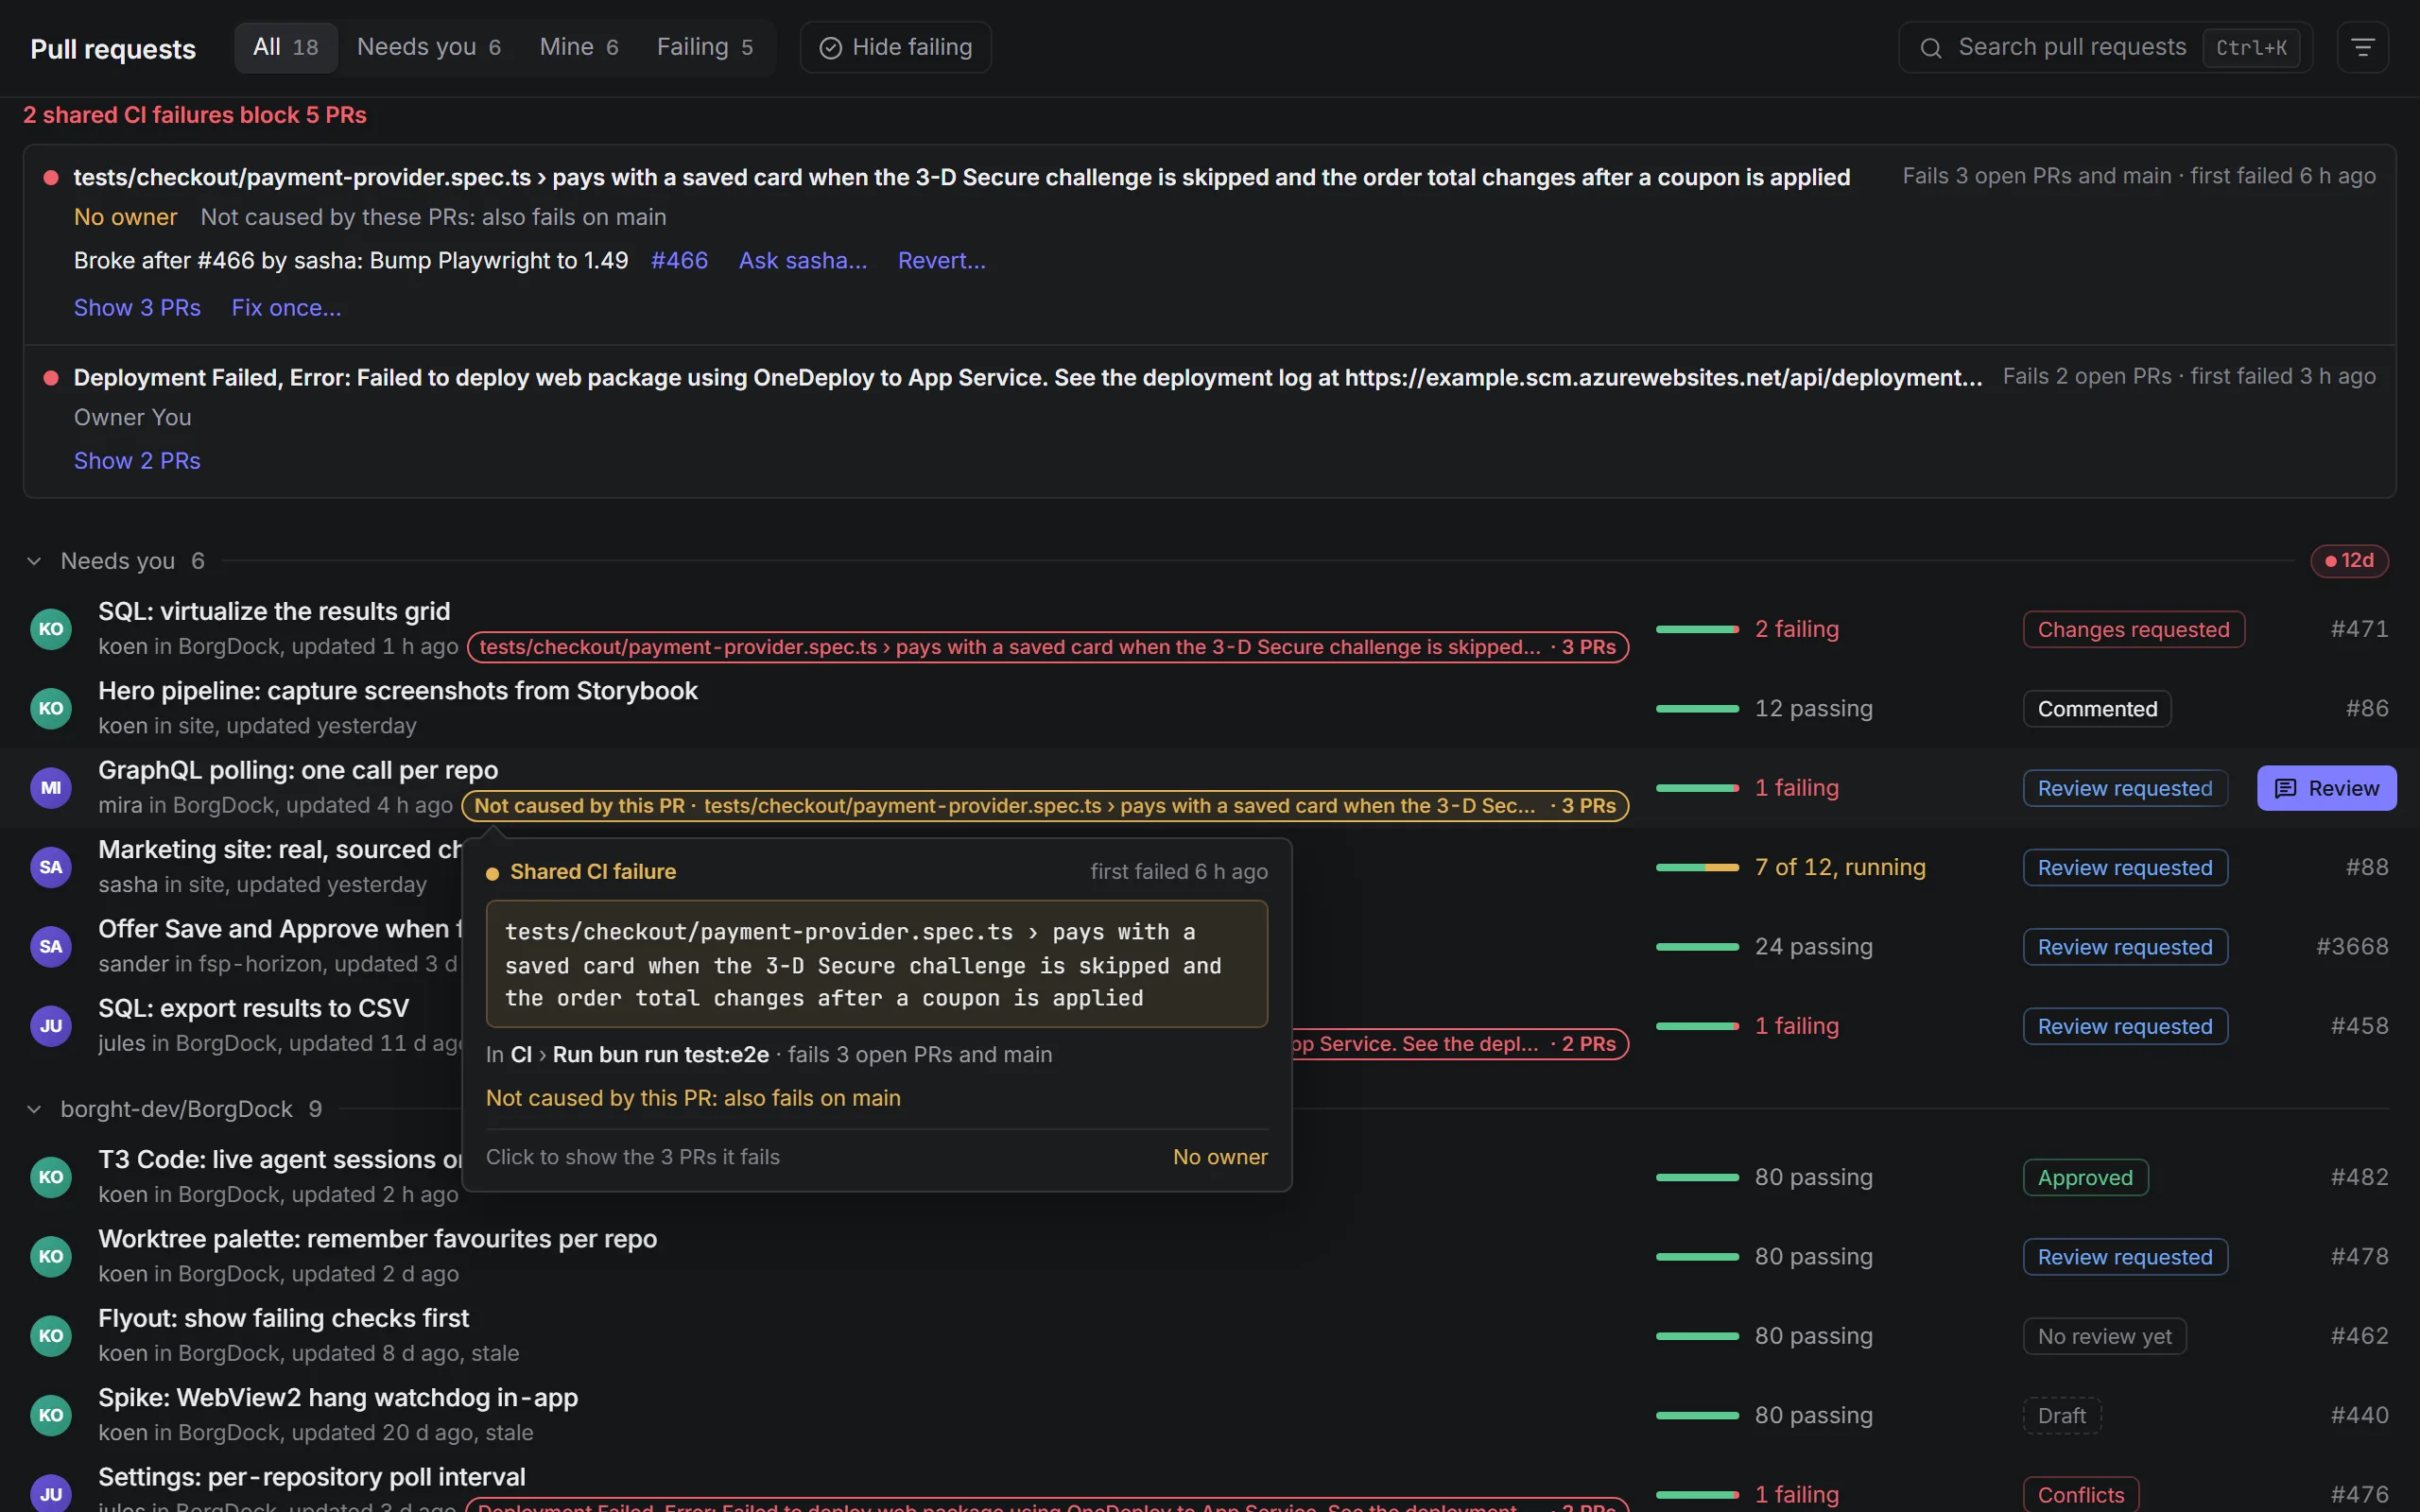Click the Revert... link
This screenshot has width=2420, height=1512.
[x=941, y=261]
